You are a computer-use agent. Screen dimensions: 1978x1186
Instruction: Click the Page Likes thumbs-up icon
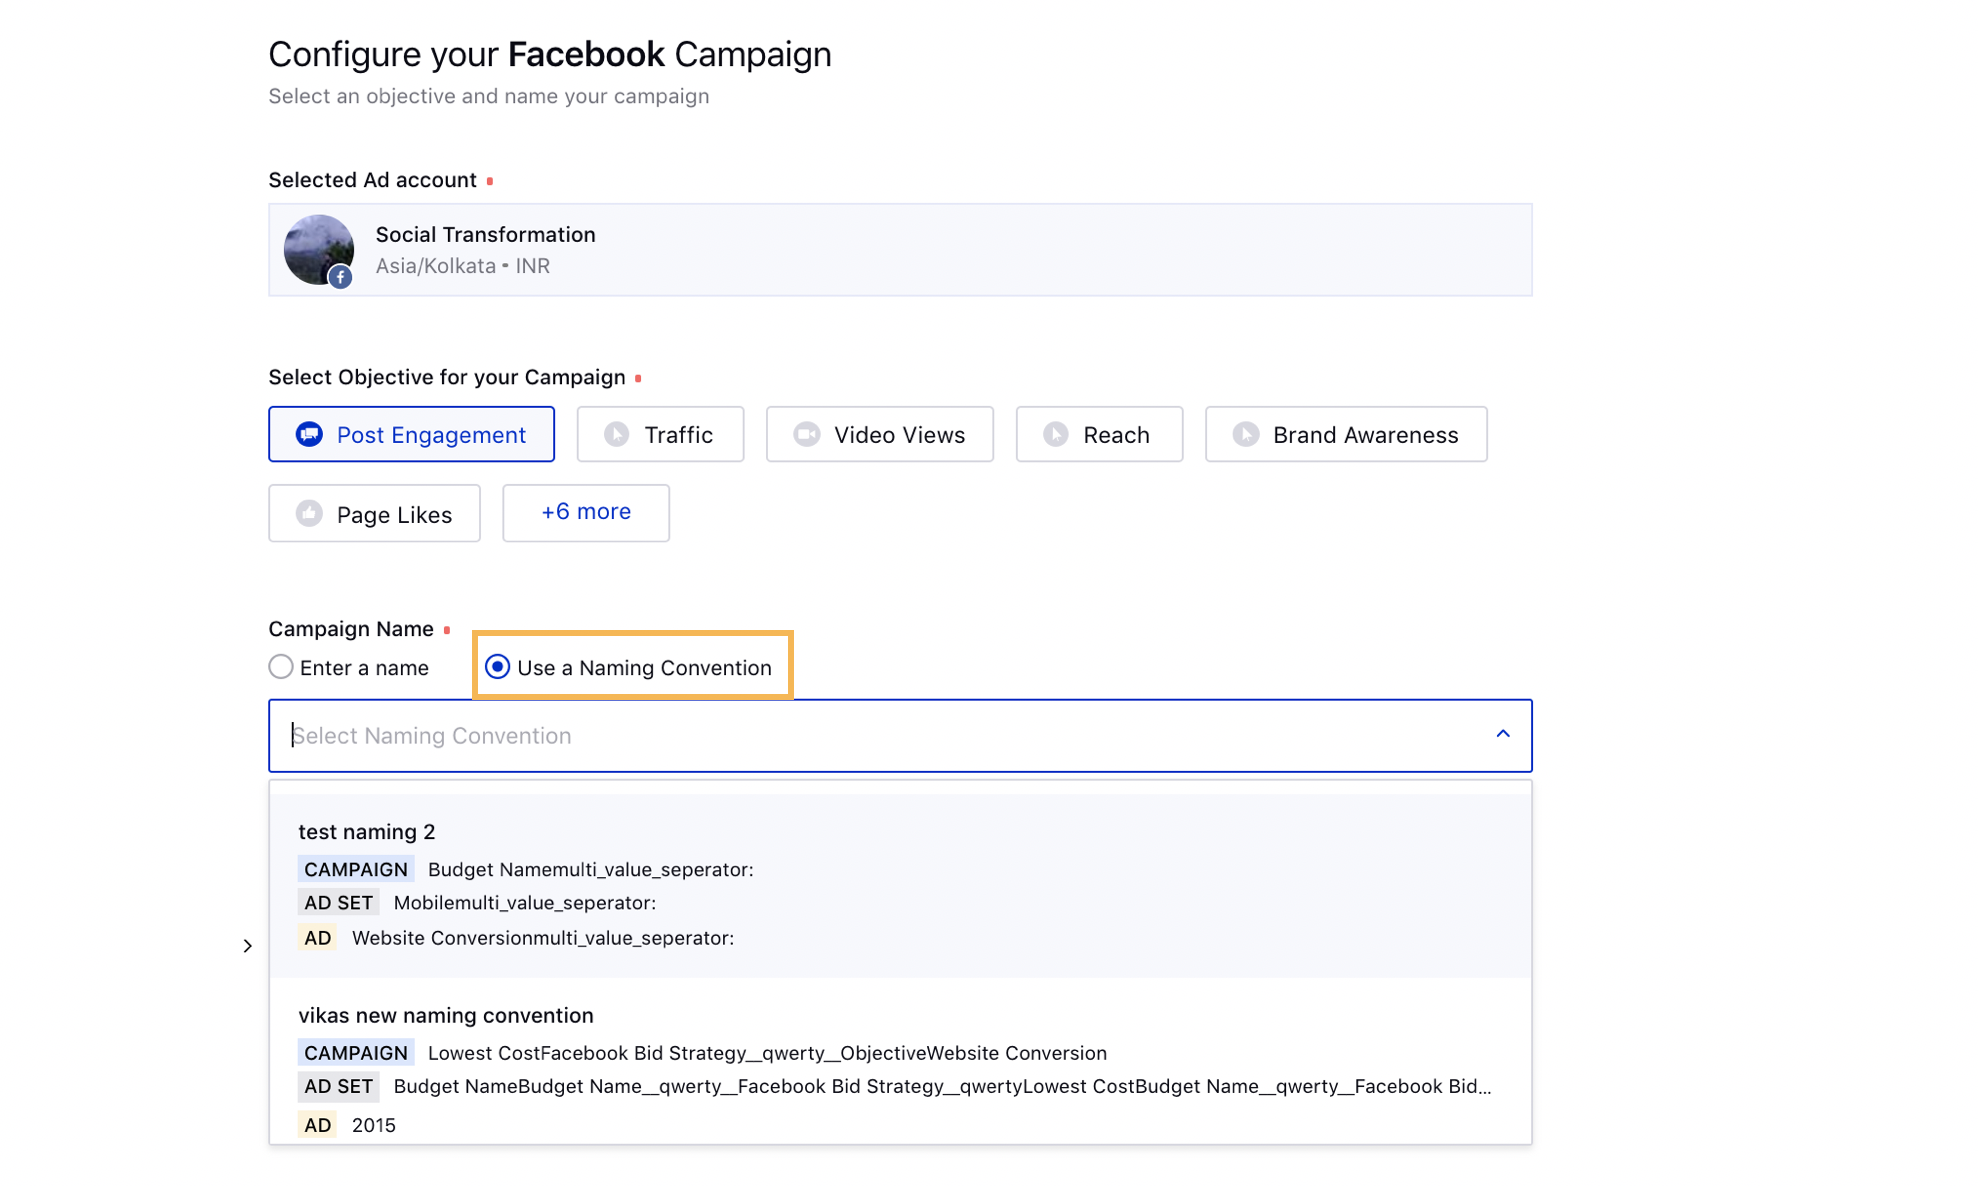point(309,513)
